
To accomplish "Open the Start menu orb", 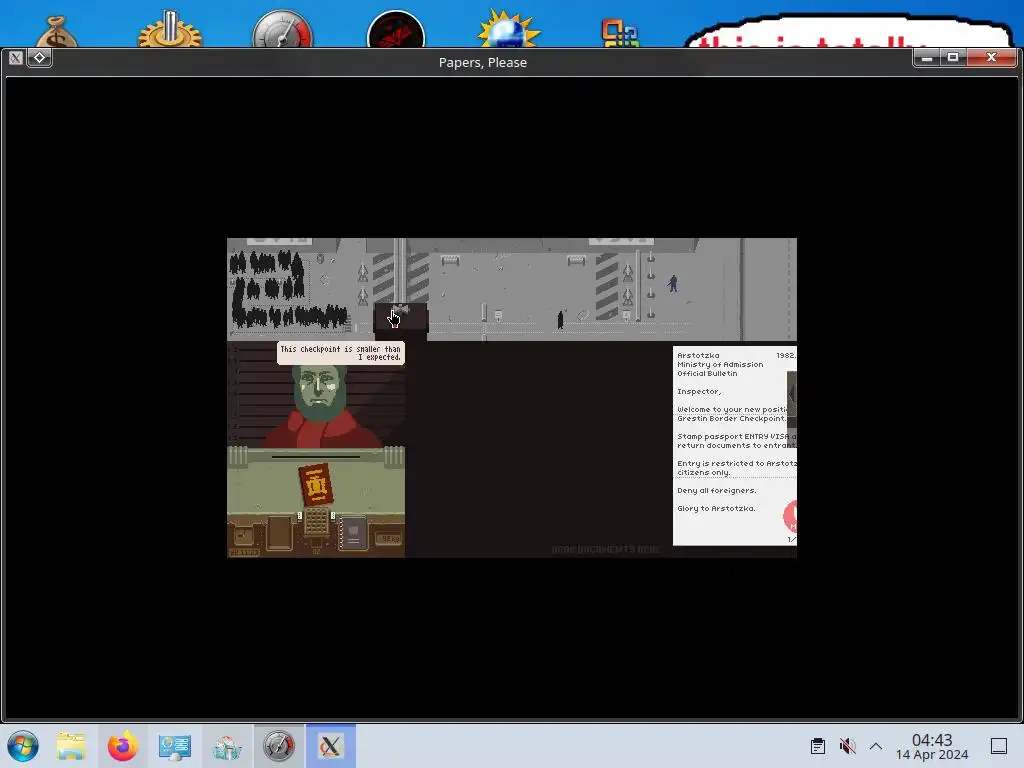I will click(x=23, y=746).
